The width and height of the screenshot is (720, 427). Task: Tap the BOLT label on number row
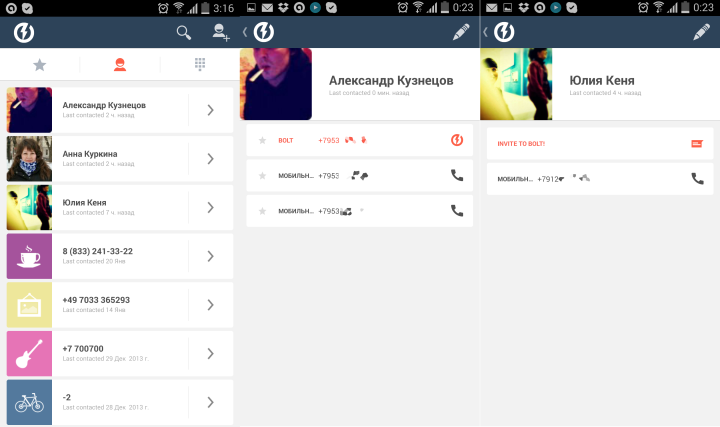coord(286,140)
